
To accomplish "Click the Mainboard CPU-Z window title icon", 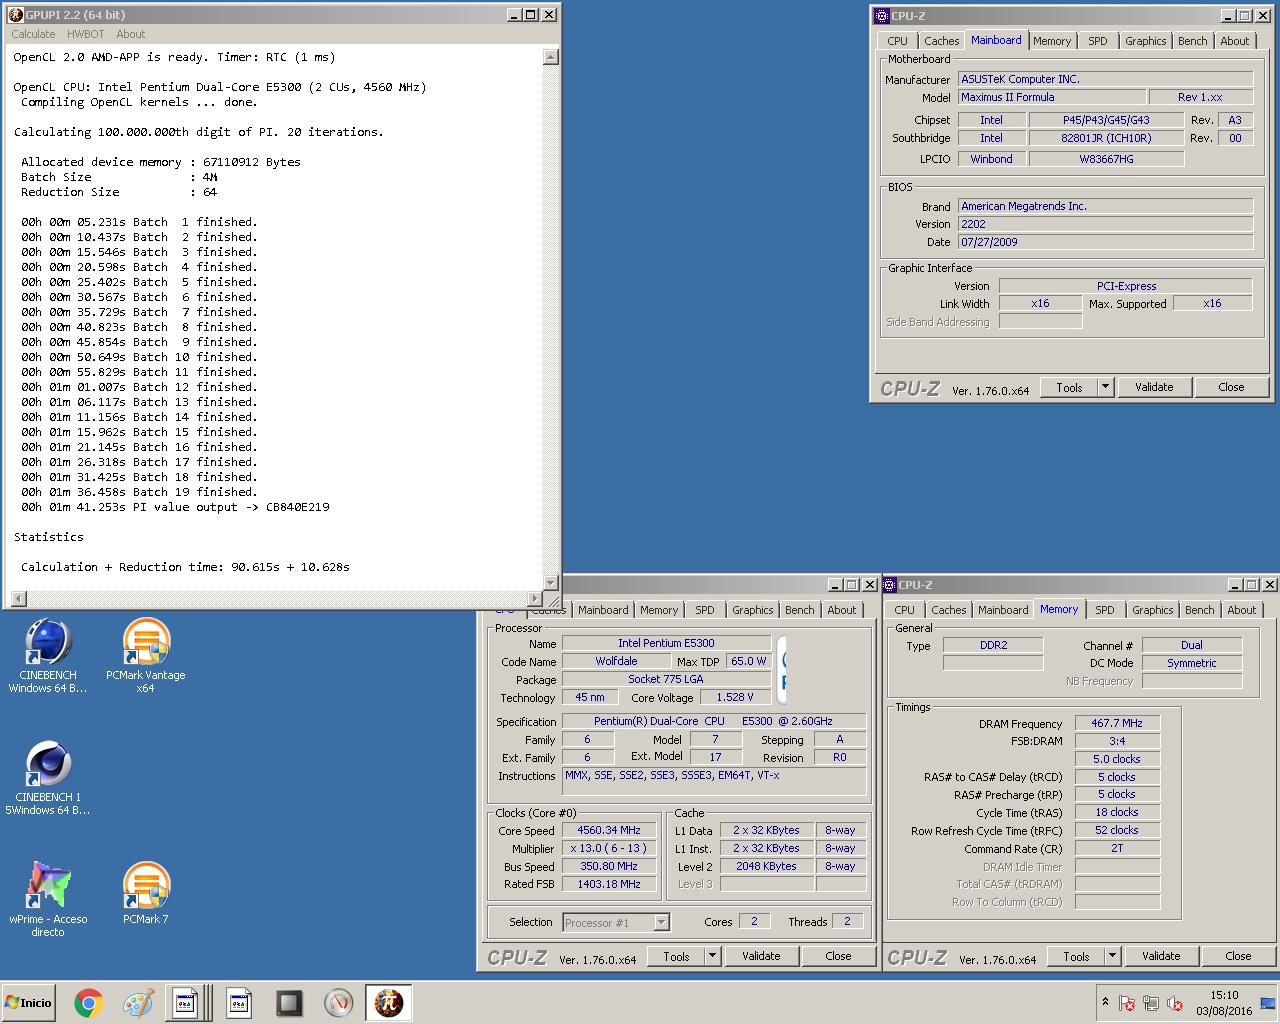I will pyautogui.click(x=881, y=16).
